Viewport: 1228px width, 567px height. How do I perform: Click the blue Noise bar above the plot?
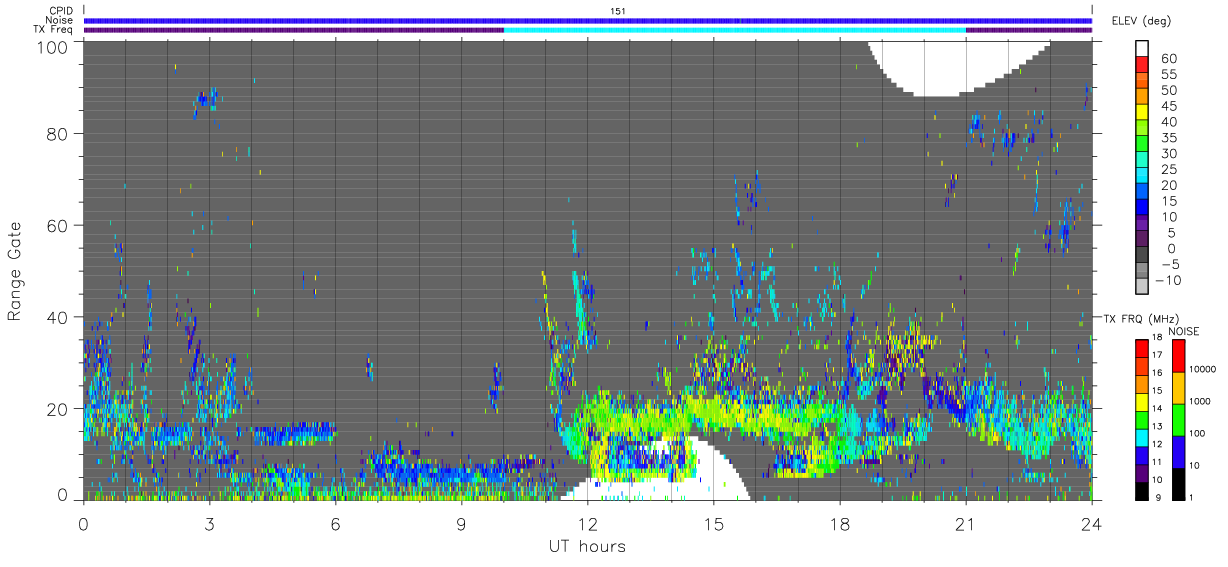point(588,20)
